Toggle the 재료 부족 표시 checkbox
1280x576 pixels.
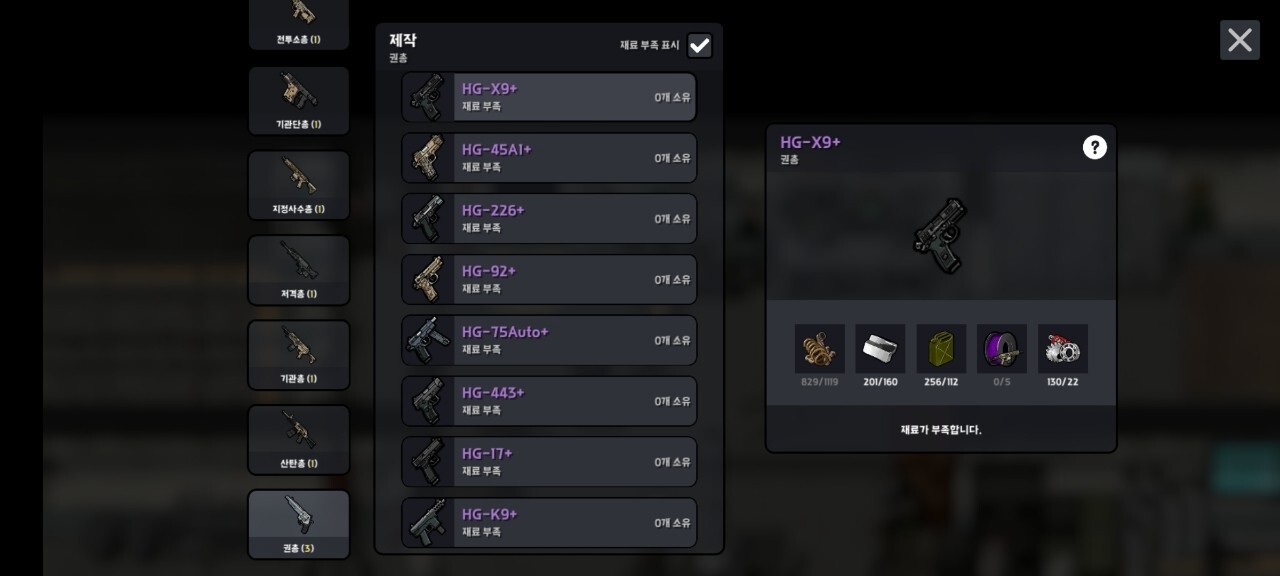(x=700, y=45)
